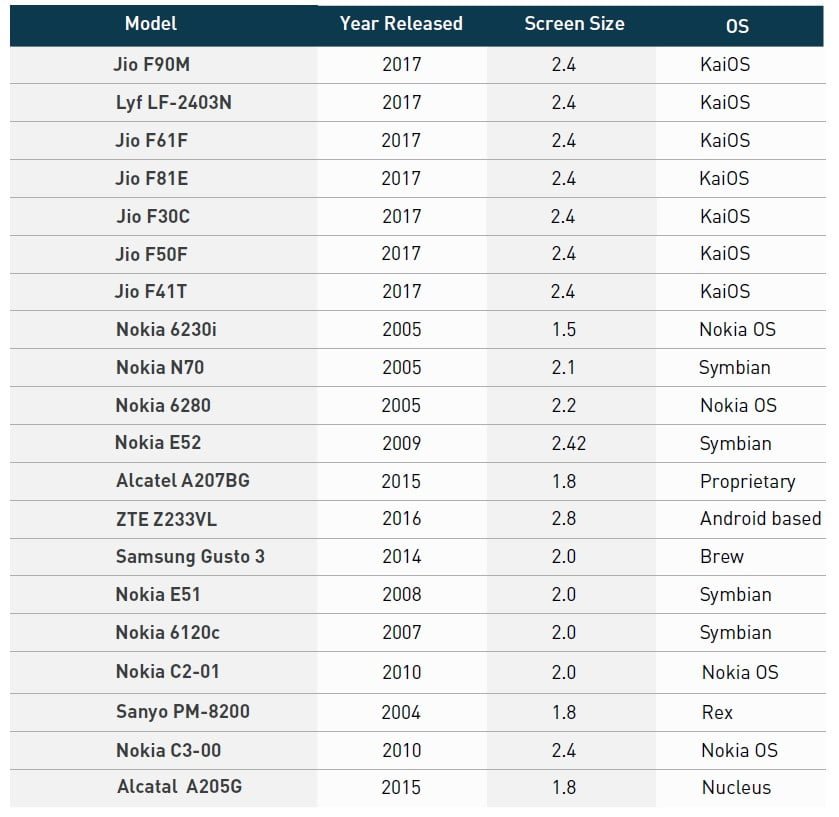This screenshot has height=817, width=839.
Task: Select the ZTE Z233VL model name
Action: (x=168, y=519)
